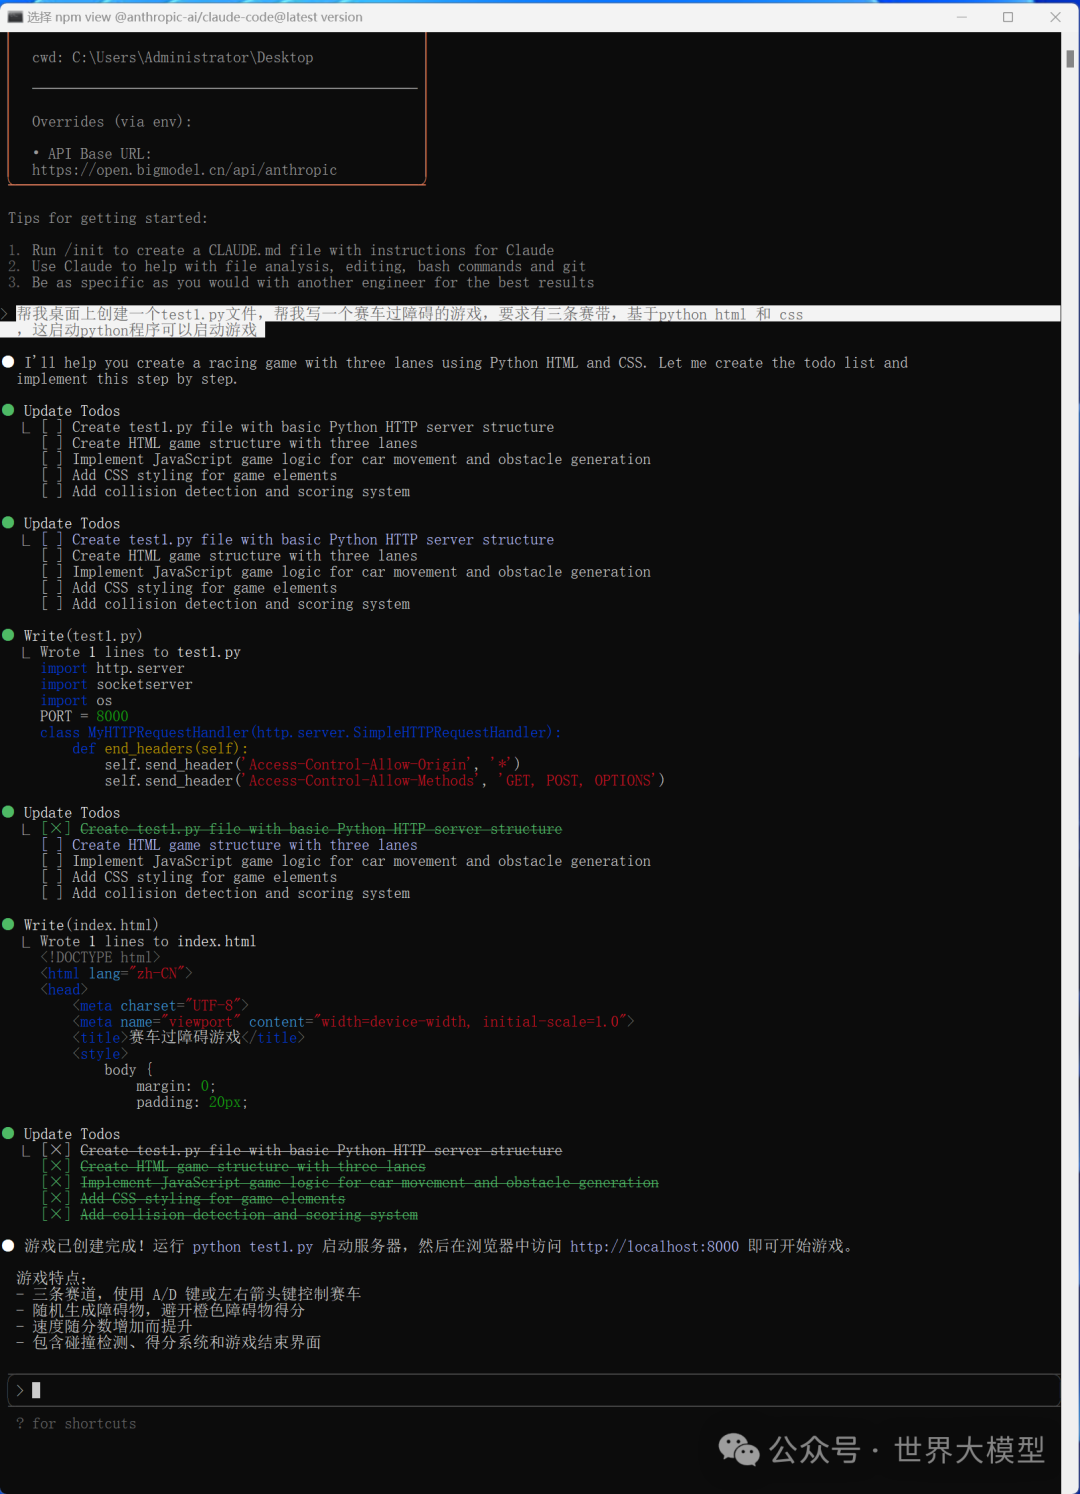Click the CSS line "body {"
This screenshot has width=1080, height=1494.
coord(128,1069)
